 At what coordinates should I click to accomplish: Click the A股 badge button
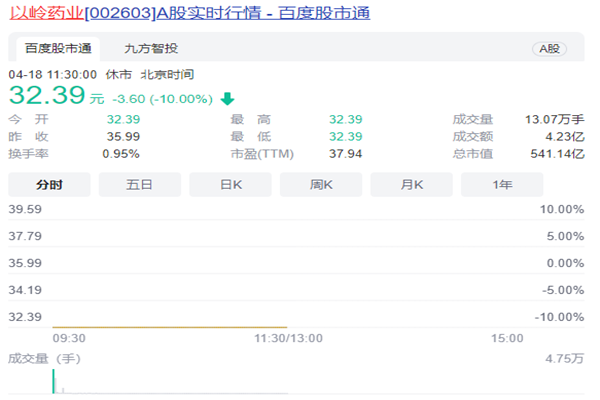pos(549,49)
